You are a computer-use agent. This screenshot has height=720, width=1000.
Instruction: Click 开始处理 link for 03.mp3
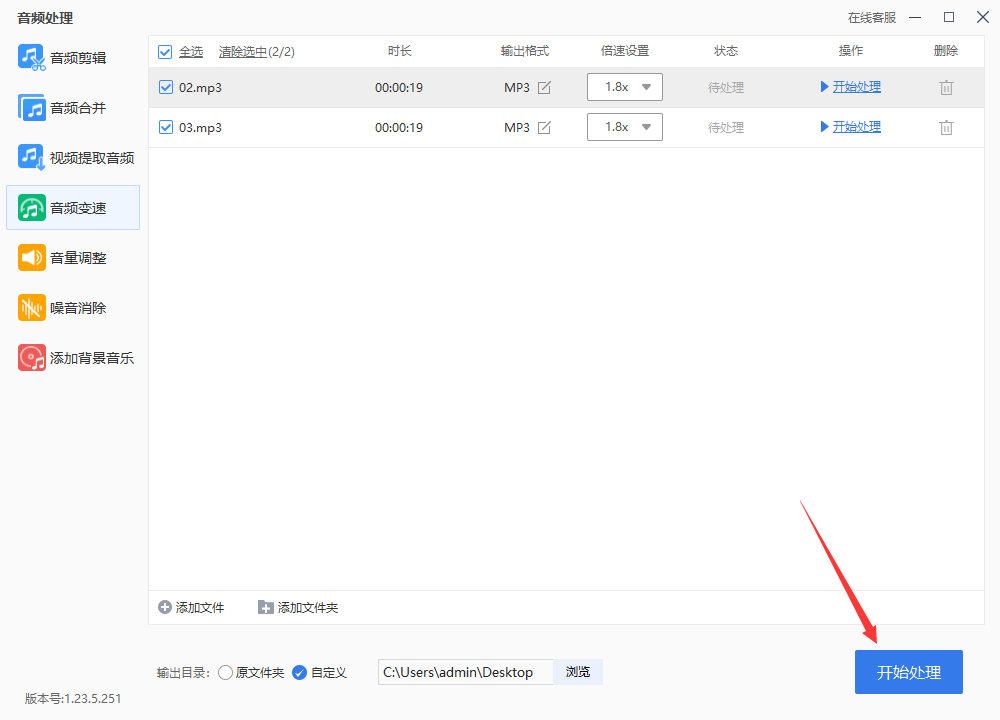tap(857, 127)
